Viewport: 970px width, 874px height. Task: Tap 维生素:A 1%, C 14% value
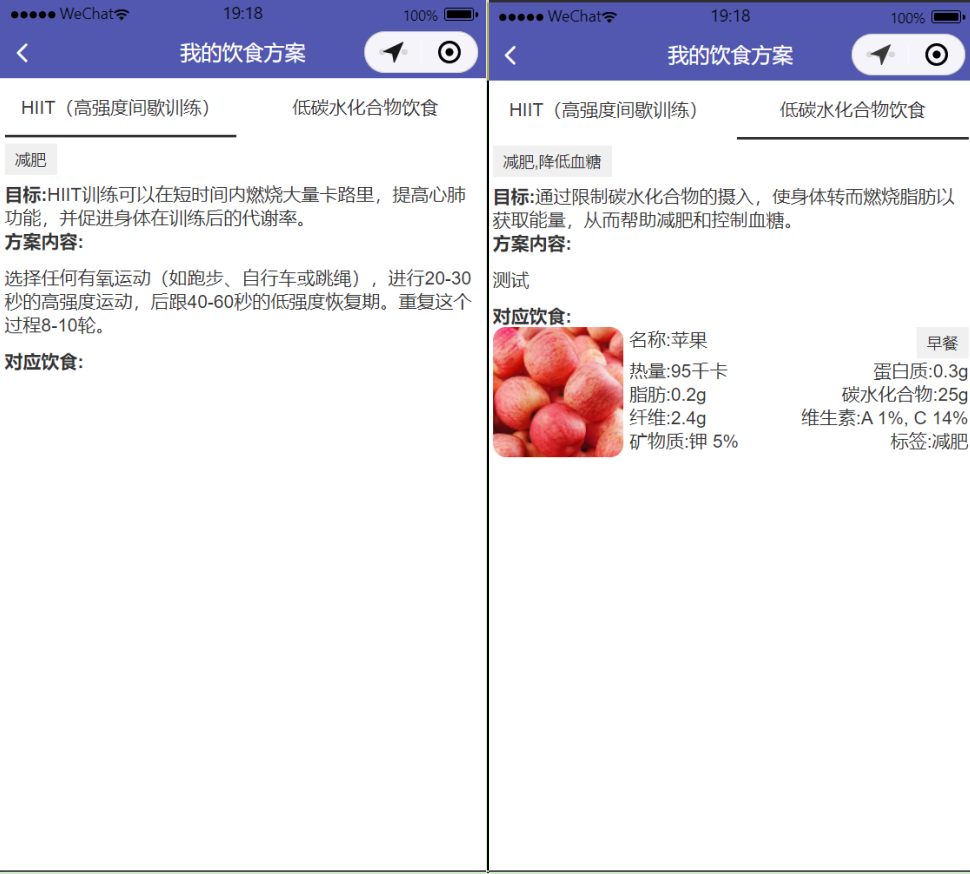(x=884, y=418)
